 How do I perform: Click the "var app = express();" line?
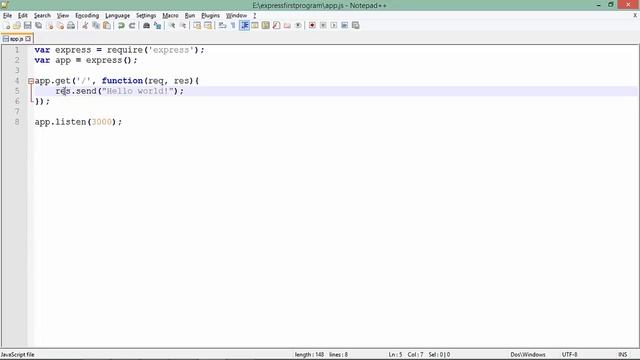(86, 60)
